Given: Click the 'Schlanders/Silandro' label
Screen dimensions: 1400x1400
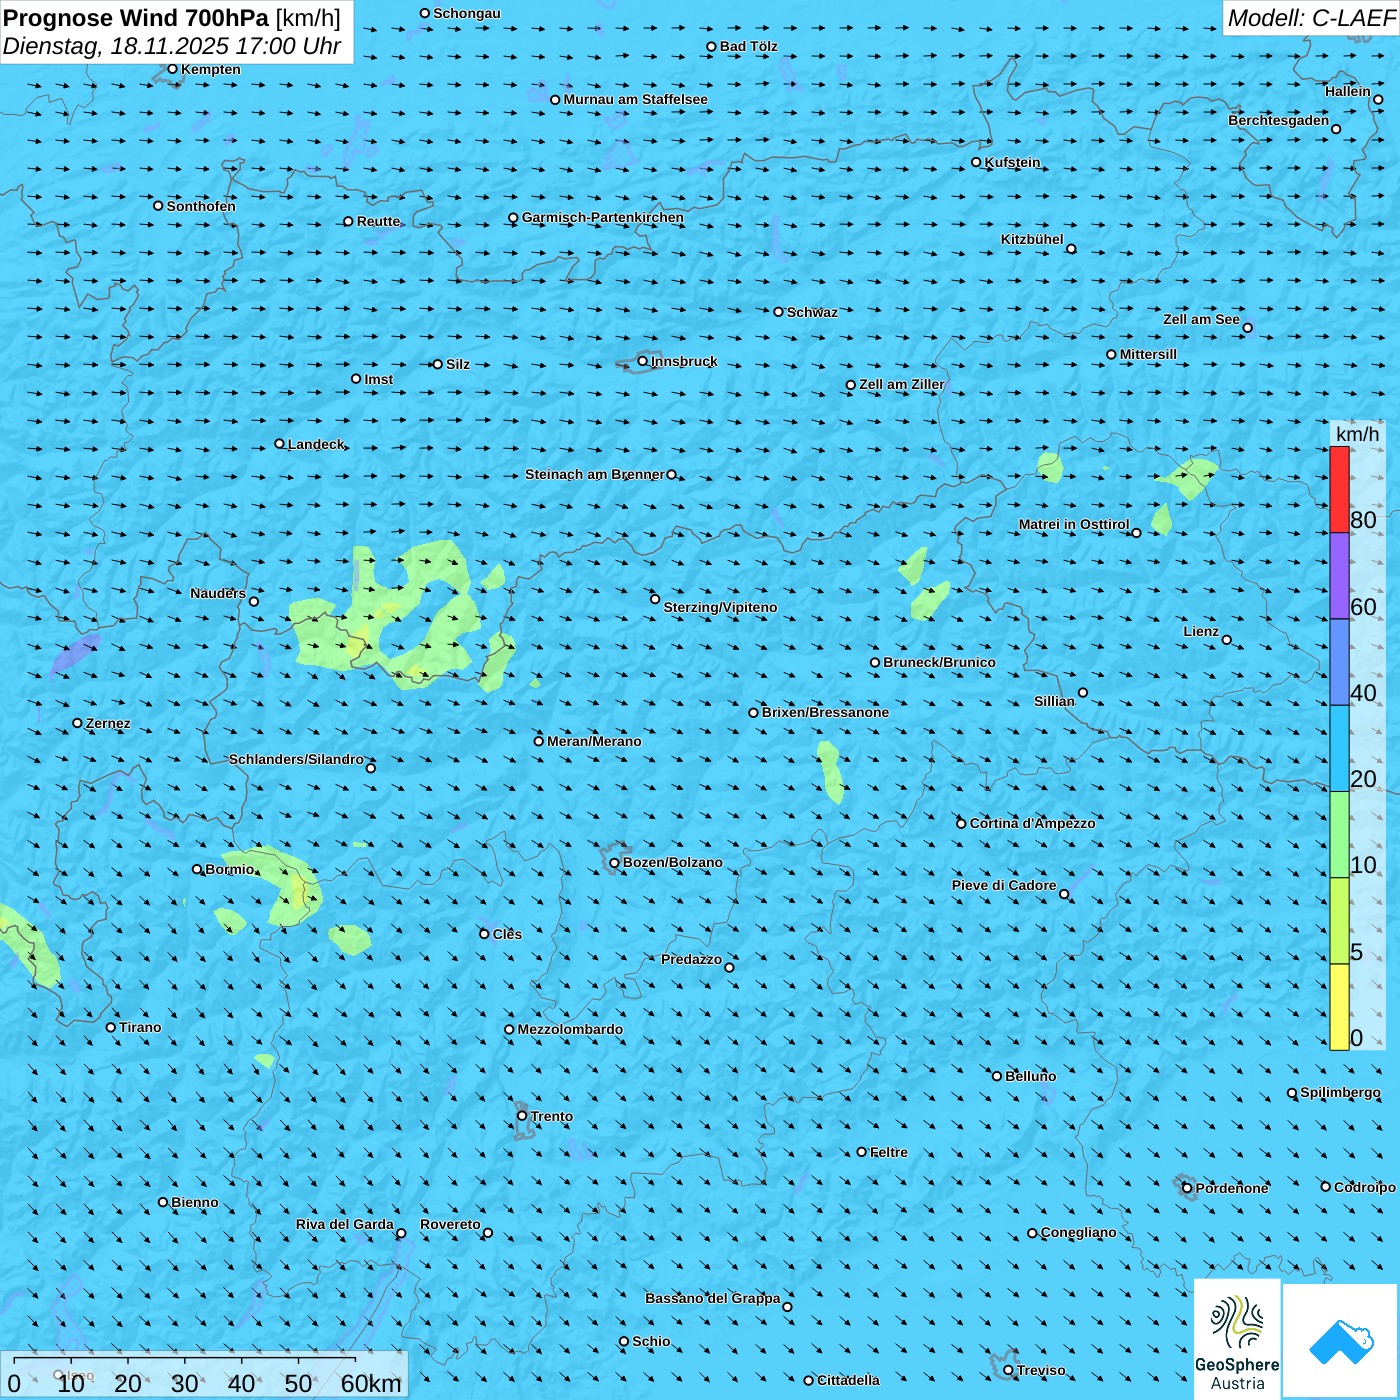Looking at the screenshot, I should [x=296, y=759].
